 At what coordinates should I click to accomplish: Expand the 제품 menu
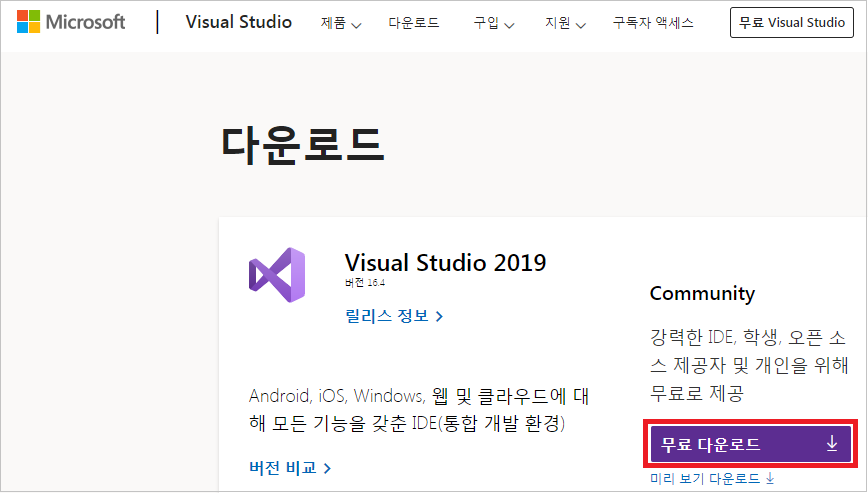pyautogui.click(x=340, y=23)
